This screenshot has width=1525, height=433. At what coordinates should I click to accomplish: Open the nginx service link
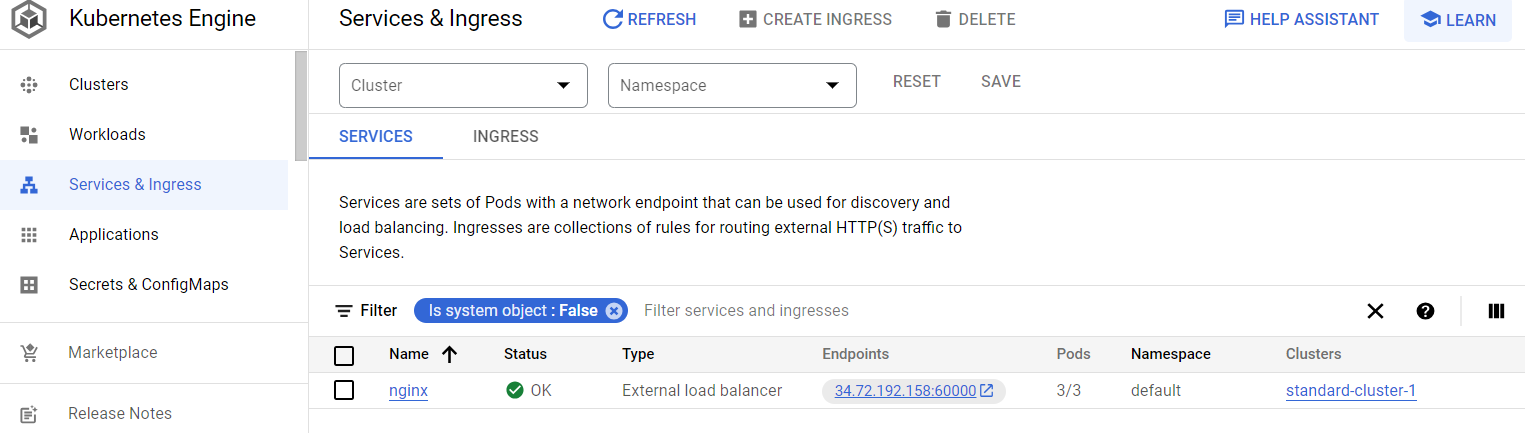[x=408, y=391]
